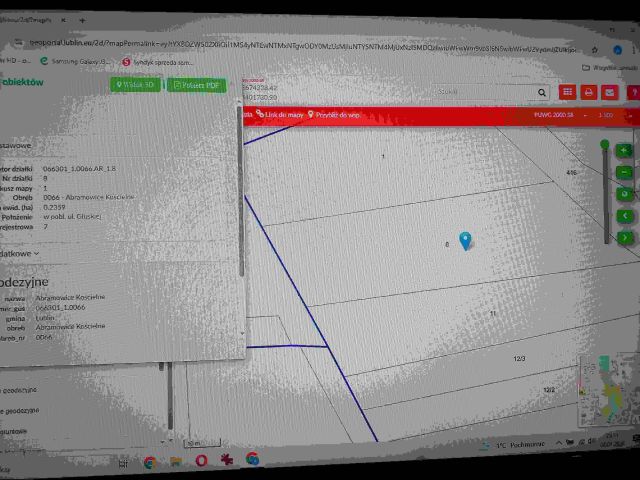Screen dimensions: 640x480
Task: Click the w pobl. ul. Głuskiej value
Action: pyautogui.click(x=72, y=217)
